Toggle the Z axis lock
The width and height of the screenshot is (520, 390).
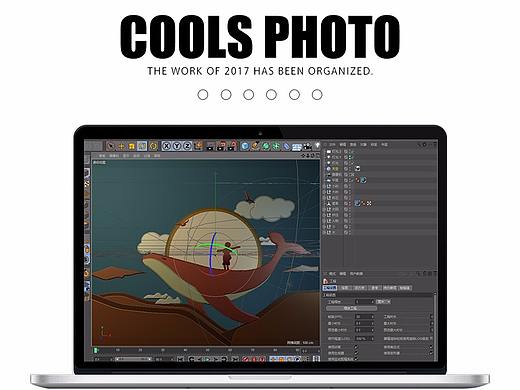(x=187, y=146)
